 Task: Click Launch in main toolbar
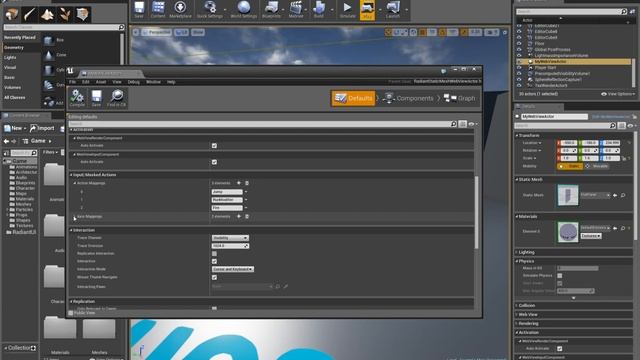pyautogui.click(x=393, y=10)
